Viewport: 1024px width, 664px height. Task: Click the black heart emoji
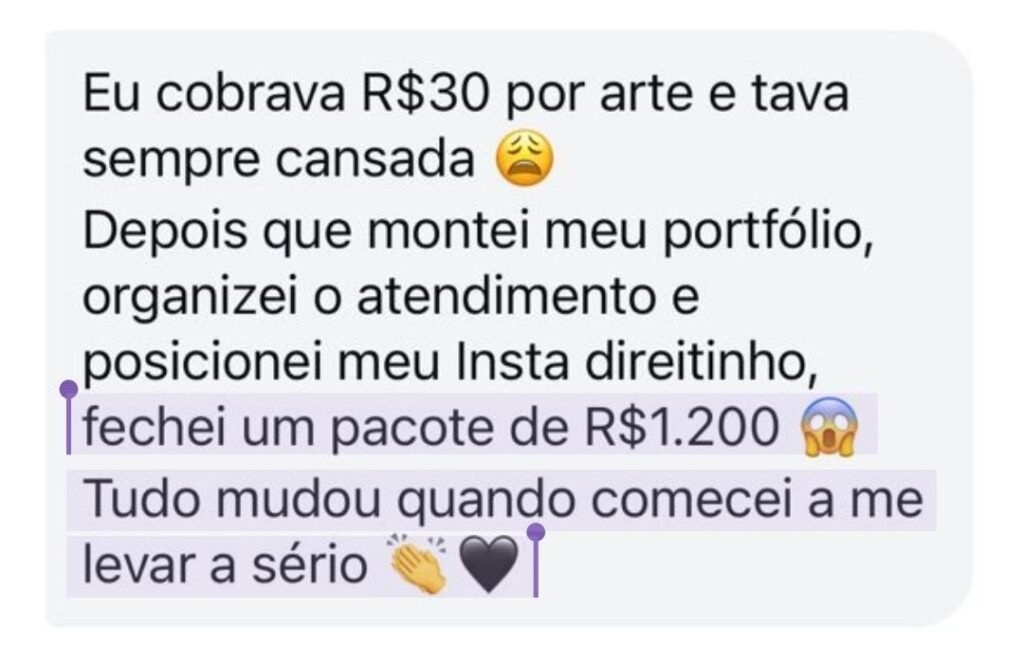coord(488,565)
